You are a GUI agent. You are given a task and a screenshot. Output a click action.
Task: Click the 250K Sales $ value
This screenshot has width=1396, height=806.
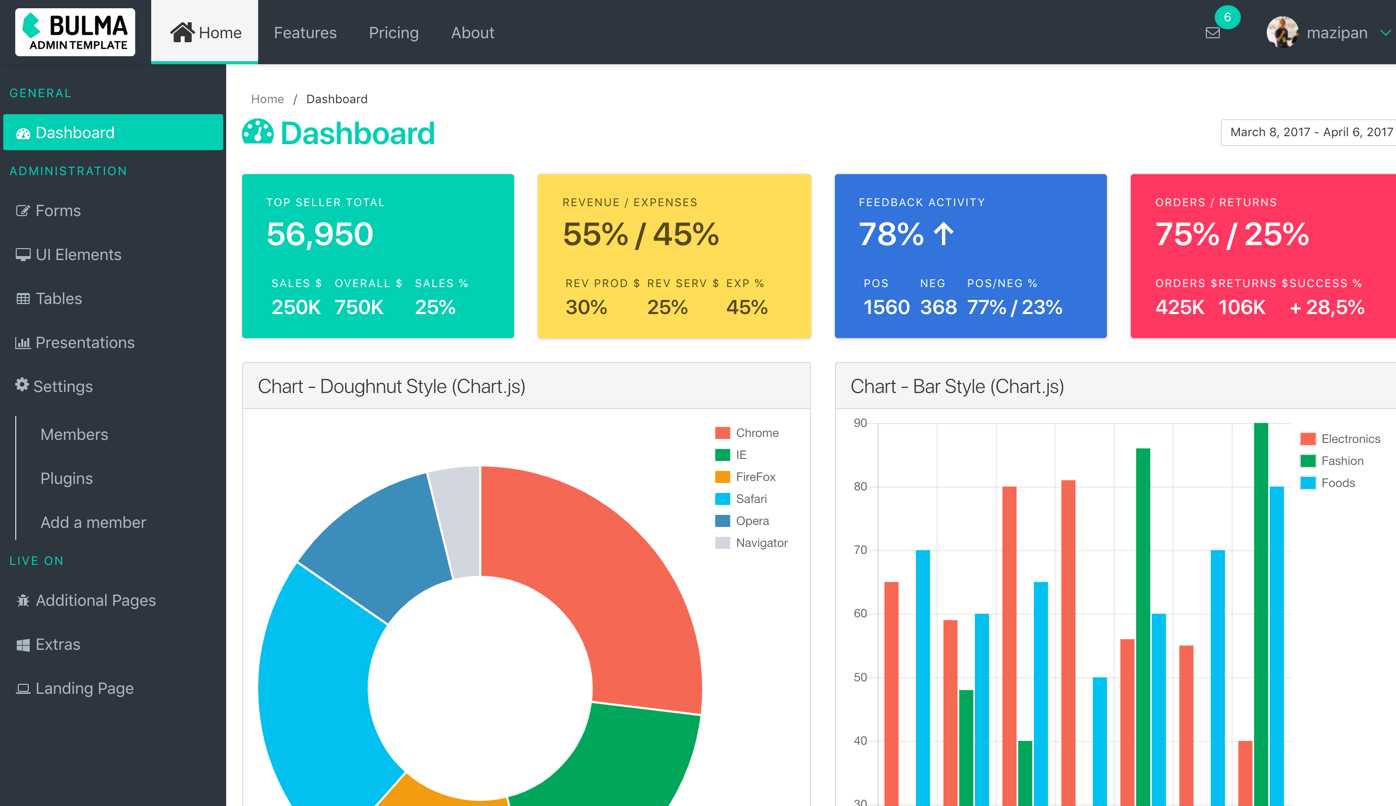tap(296, 308)
